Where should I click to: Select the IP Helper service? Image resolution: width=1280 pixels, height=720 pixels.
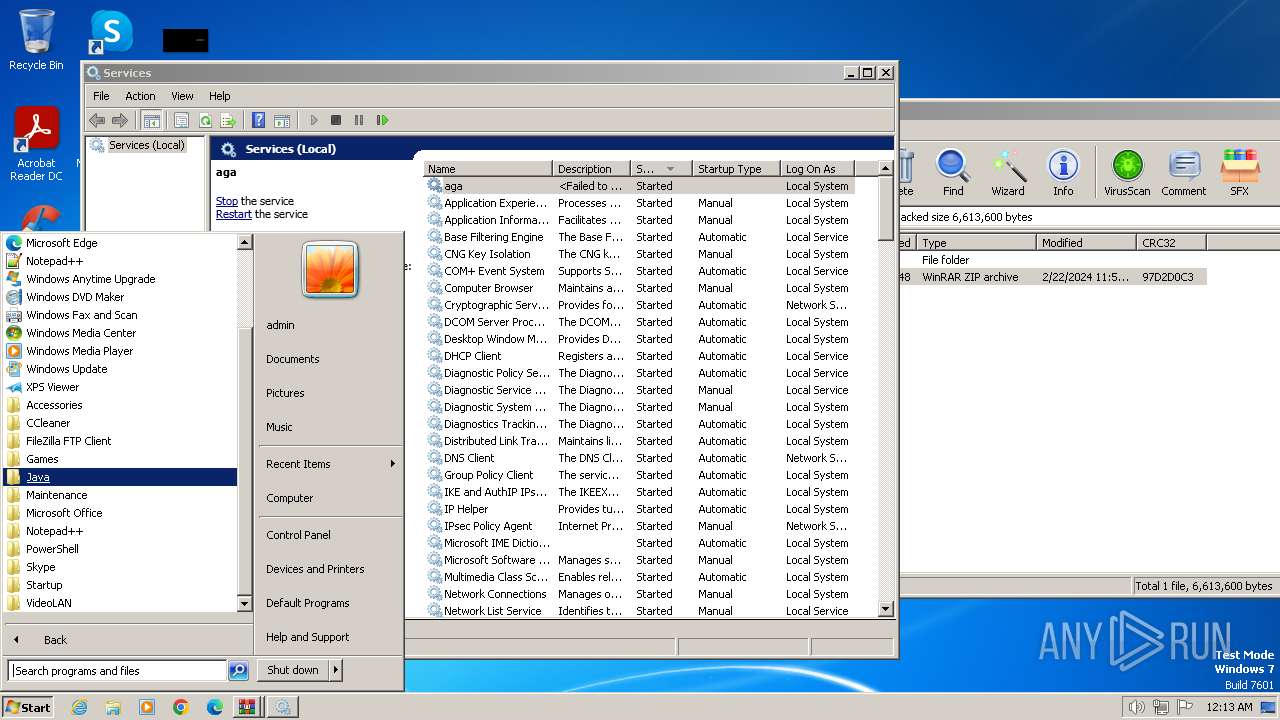(640, 509)
